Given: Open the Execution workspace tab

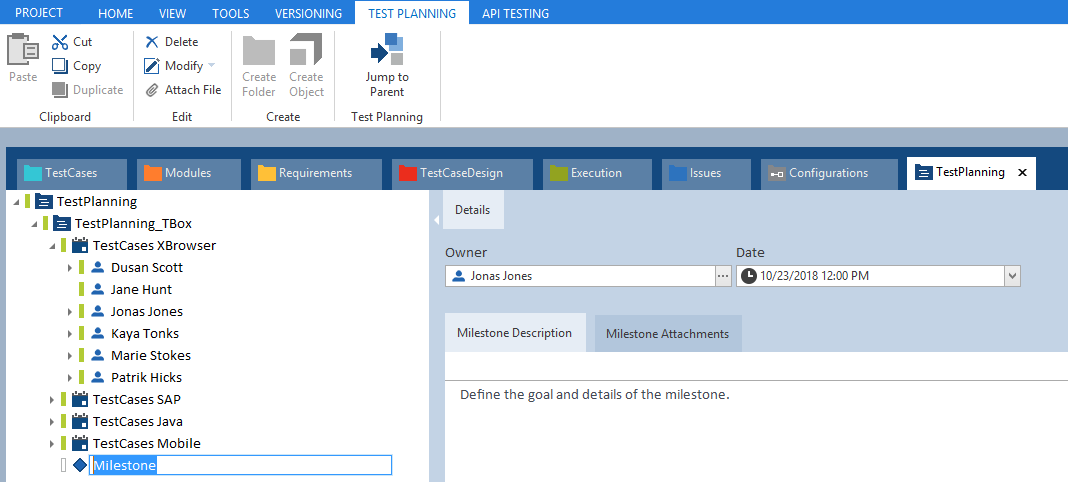Looking at the screenshot, I should (x=596, y=173).
